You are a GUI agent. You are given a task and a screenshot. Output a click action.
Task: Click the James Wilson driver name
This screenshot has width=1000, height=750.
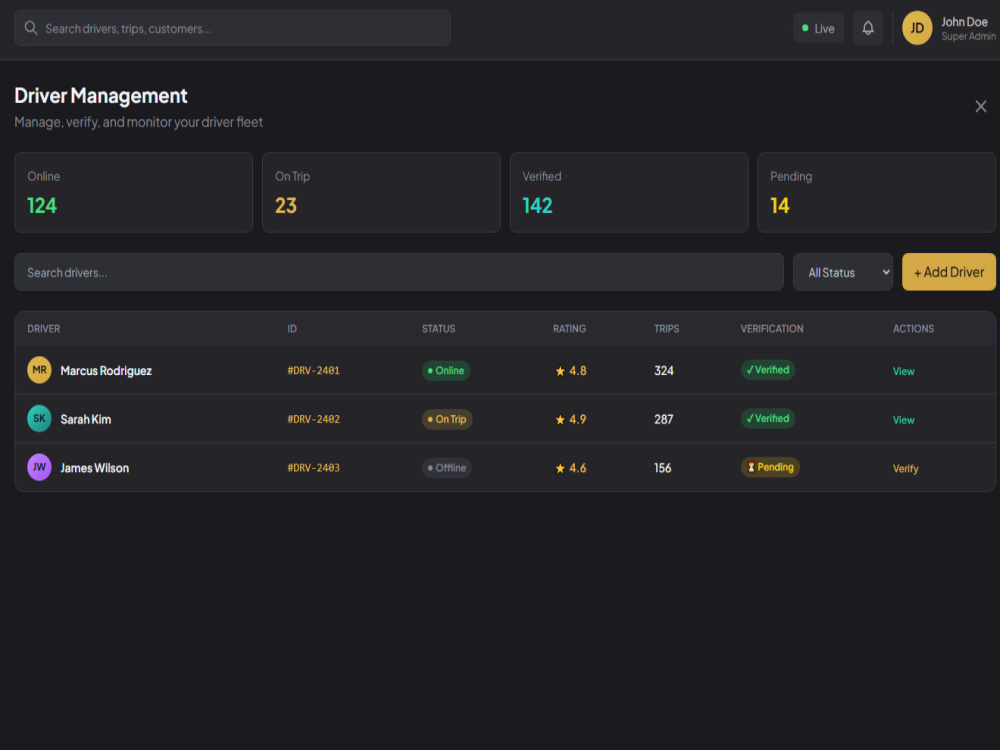pos(94,467)
